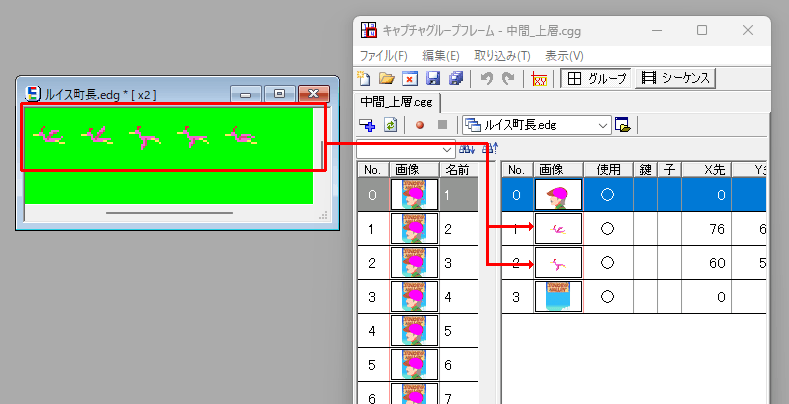Create a new file with the toolbar icon

click(364, 78)
